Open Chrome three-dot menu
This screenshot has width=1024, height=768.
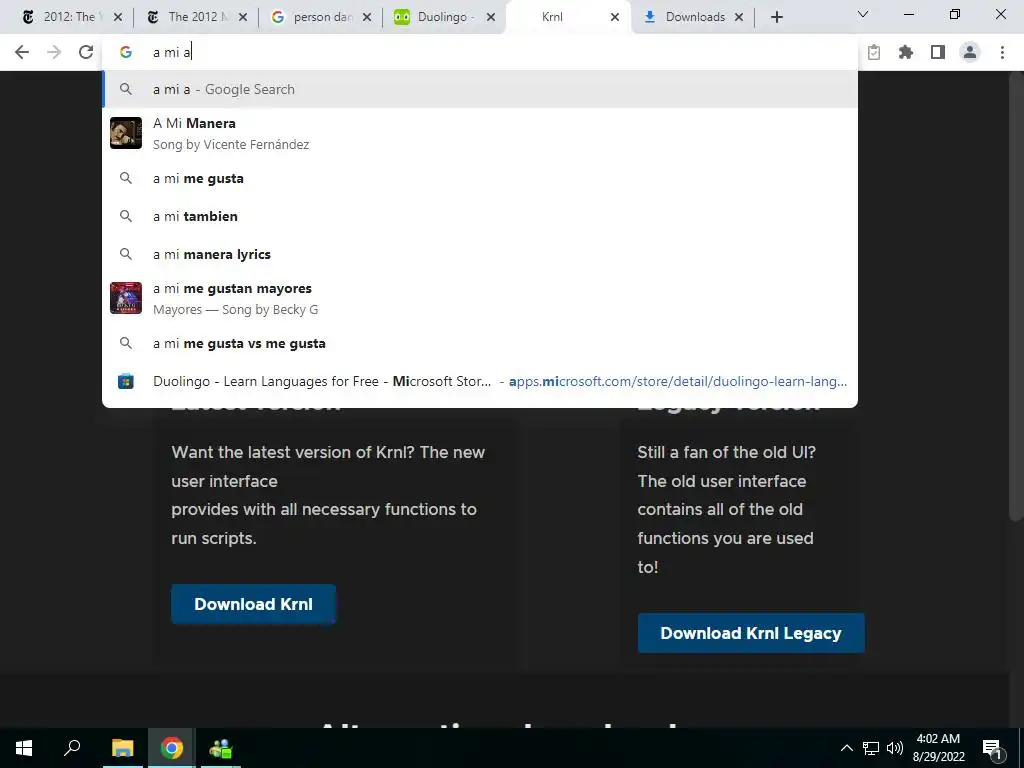pos(1002,52)
